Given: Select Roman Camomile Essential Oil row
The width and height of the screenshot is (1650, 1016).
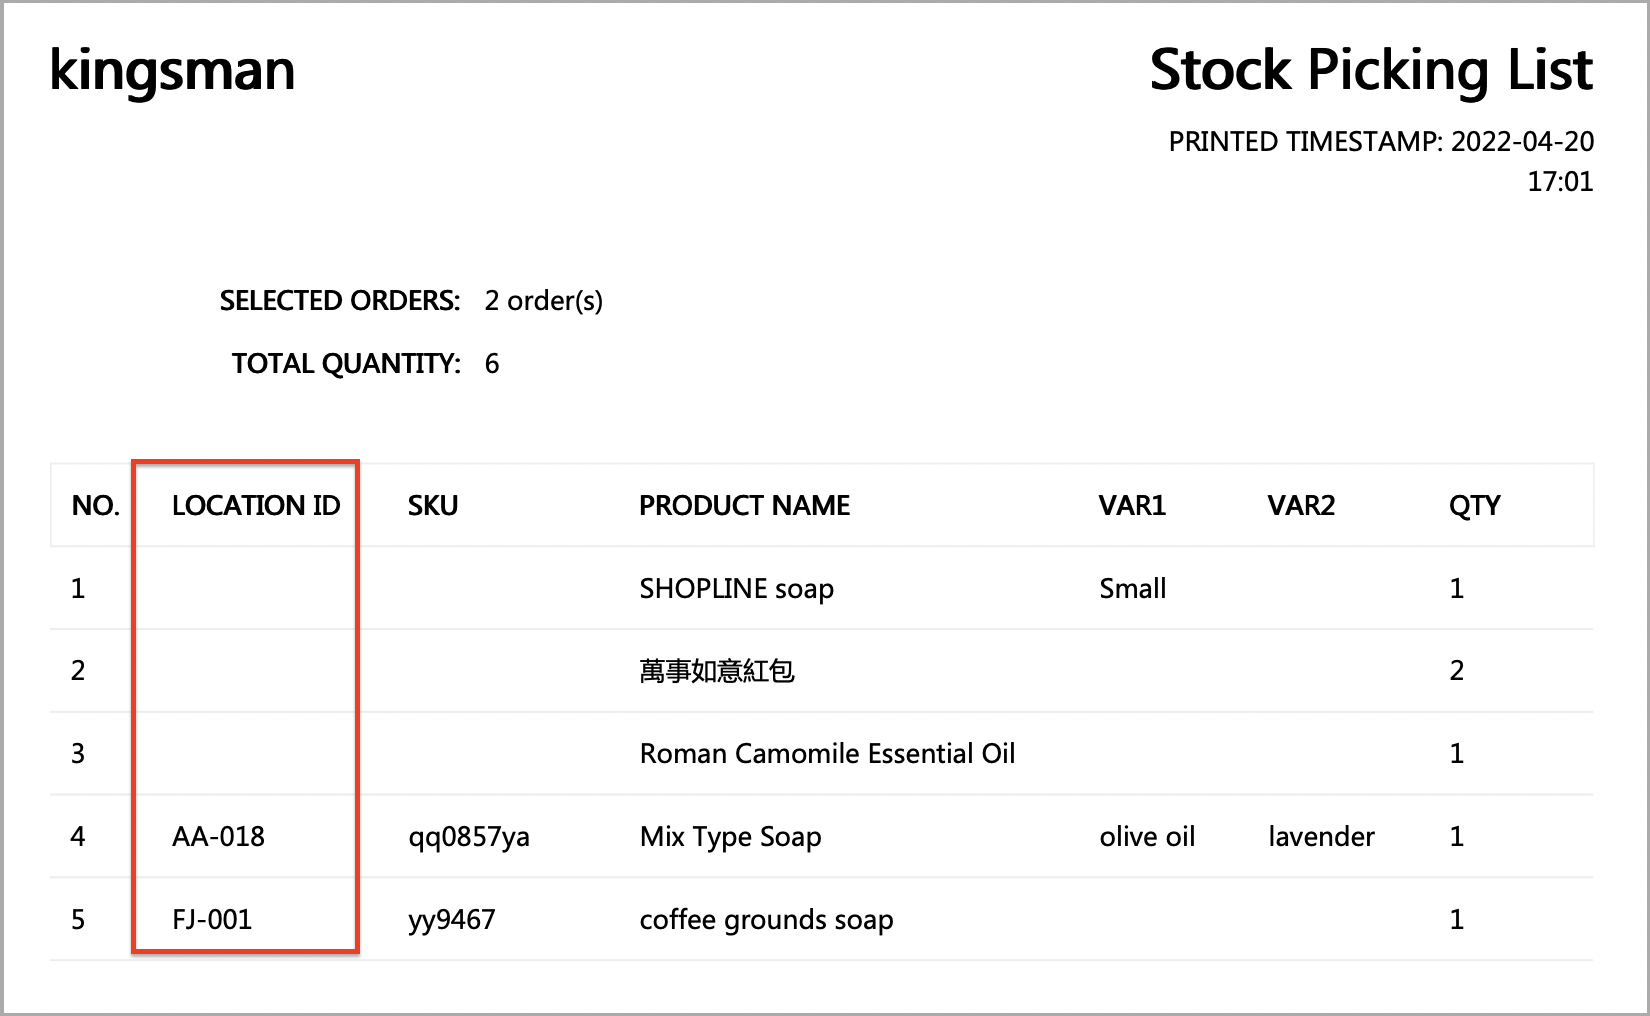Looking at the screenshot, I should [827, 754].
